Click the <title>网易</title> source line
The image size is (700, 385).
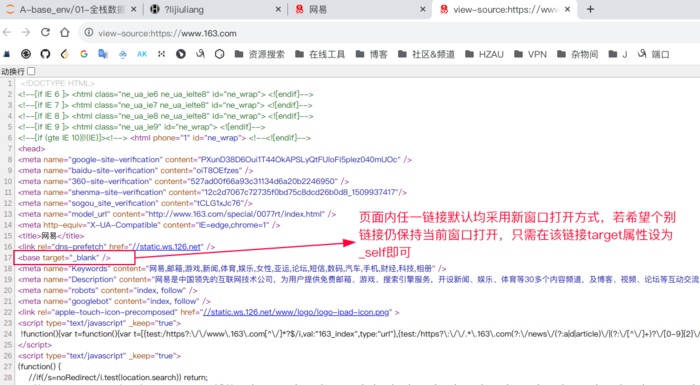[51, 236]
